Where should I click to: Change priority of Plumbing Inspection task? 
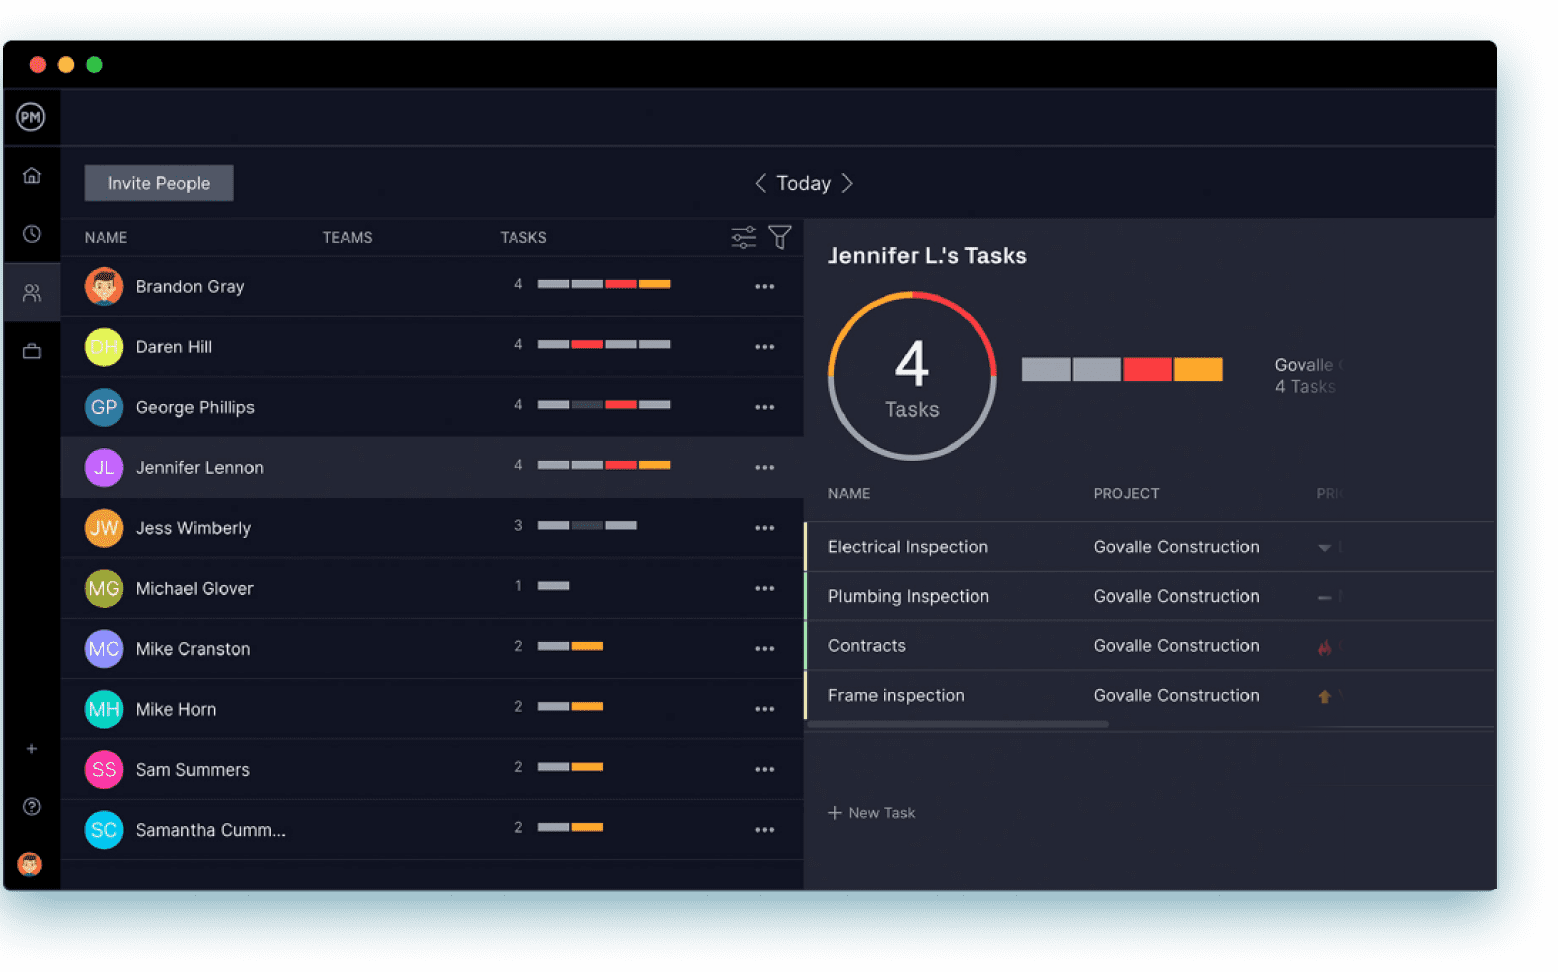click(1324, 597)
